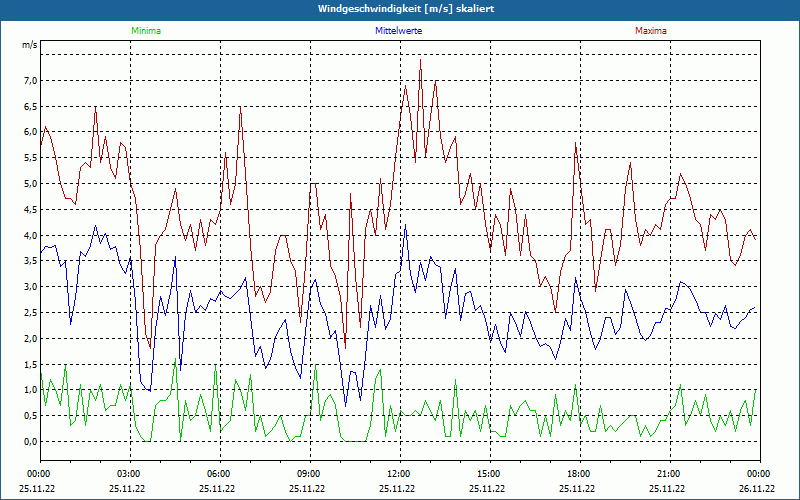Click the '3,5' y-axis value

click(x=31, y=261)
